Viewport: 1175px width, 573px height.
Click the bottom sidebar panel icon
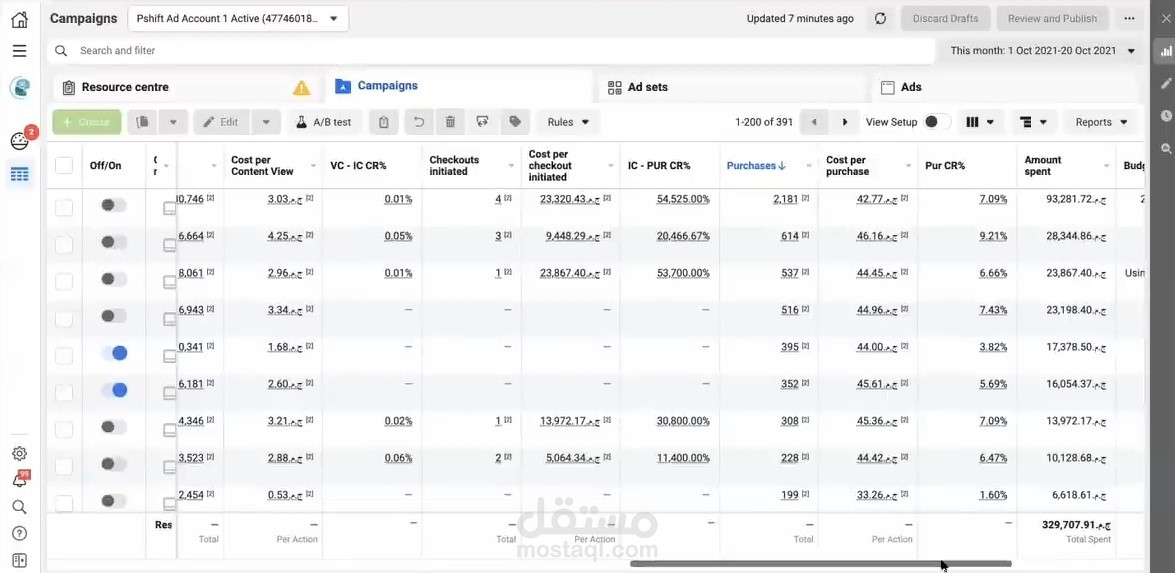point(19,560)
